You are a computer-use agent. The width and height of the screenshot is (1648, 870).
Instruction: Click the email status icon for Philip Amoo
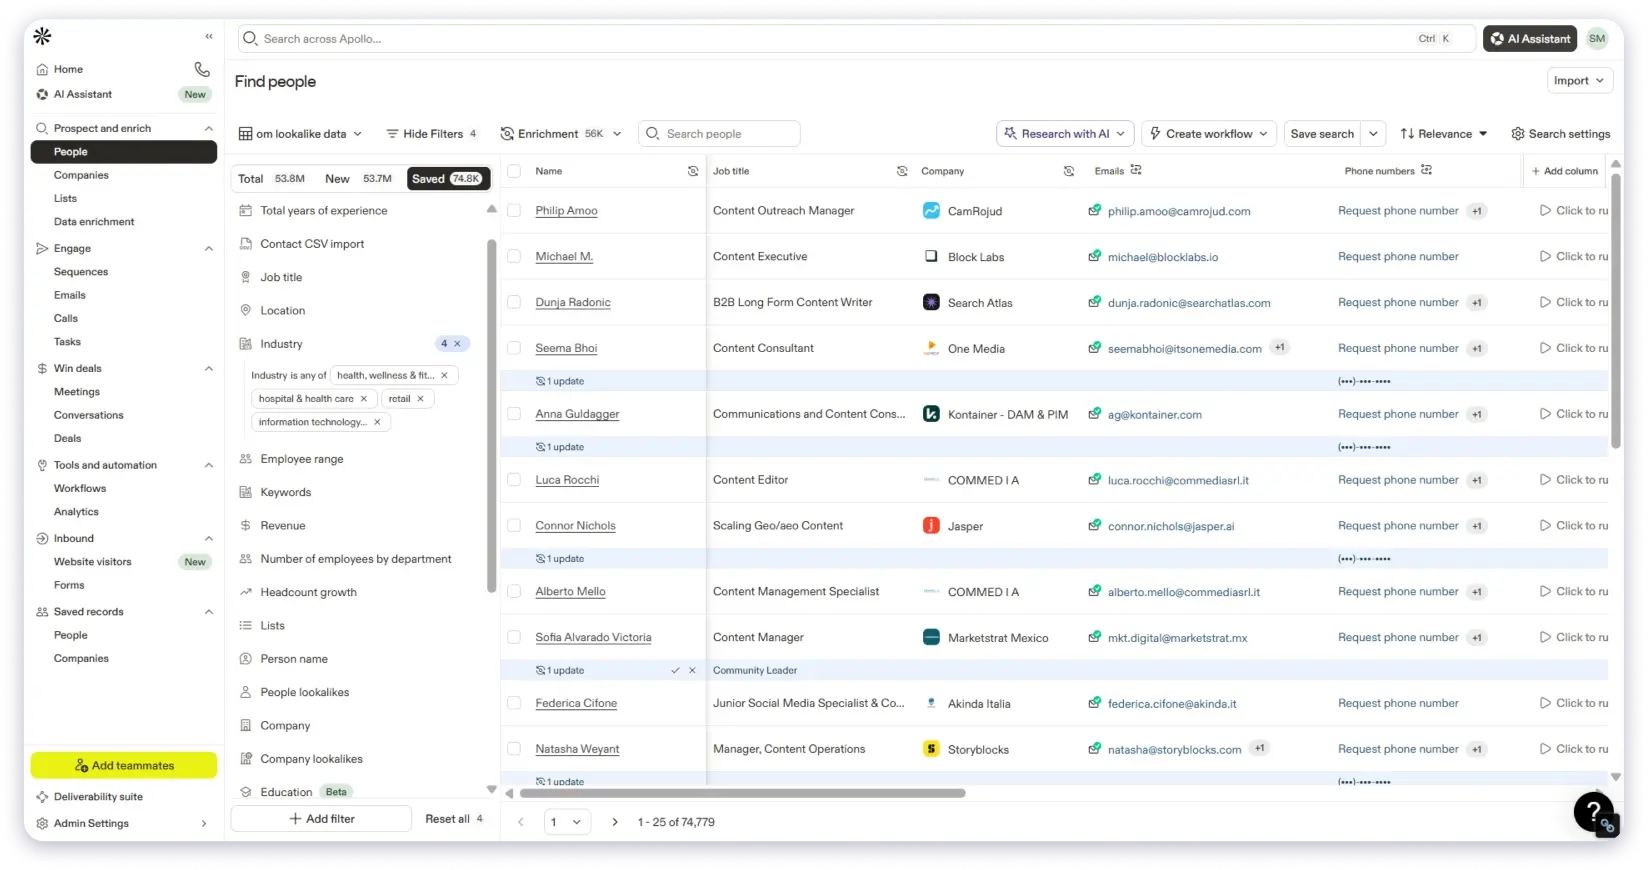(1095, 210)
